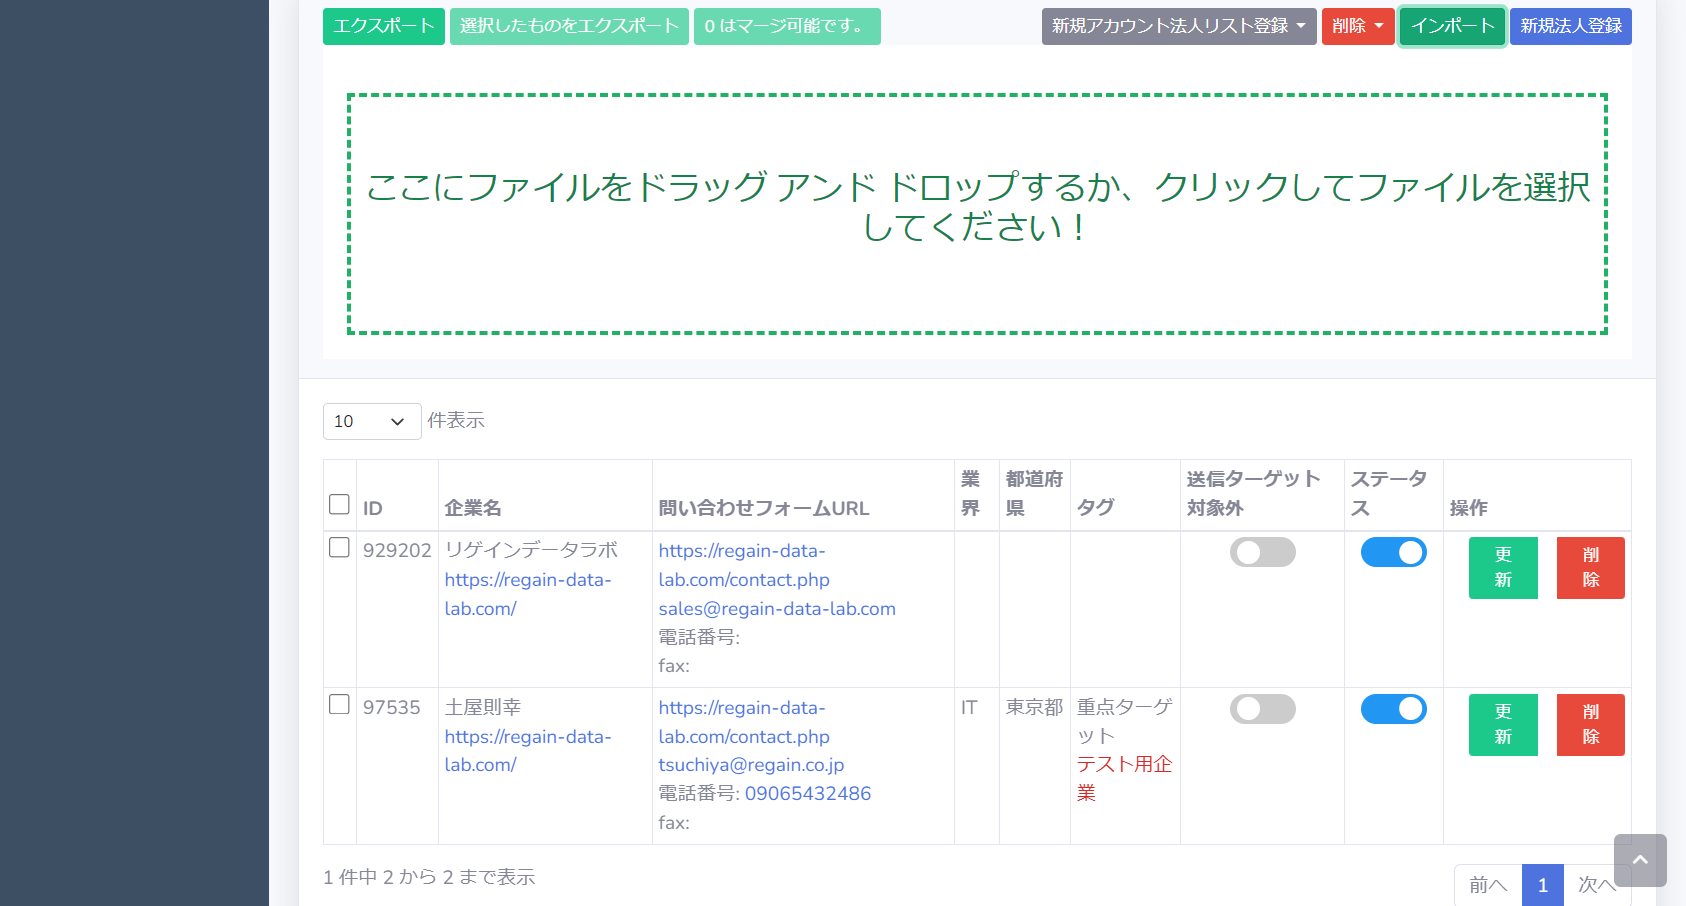Click the 新規法人登録 button
This screenshot has width=1686, height=906.
[1570, 26]
